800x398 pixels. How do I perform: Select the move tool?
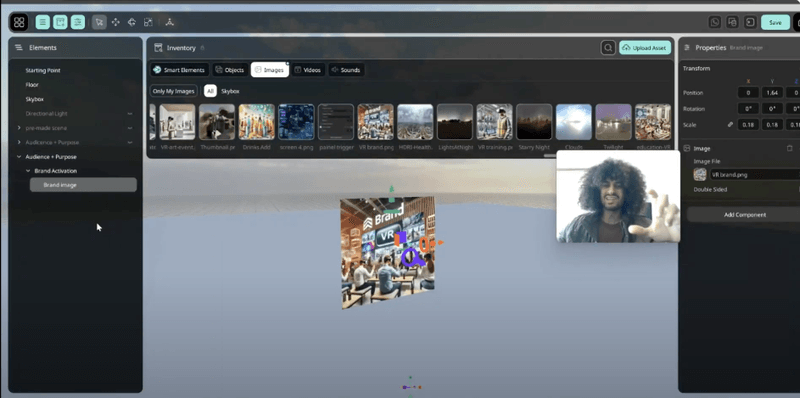click(116, 22)
